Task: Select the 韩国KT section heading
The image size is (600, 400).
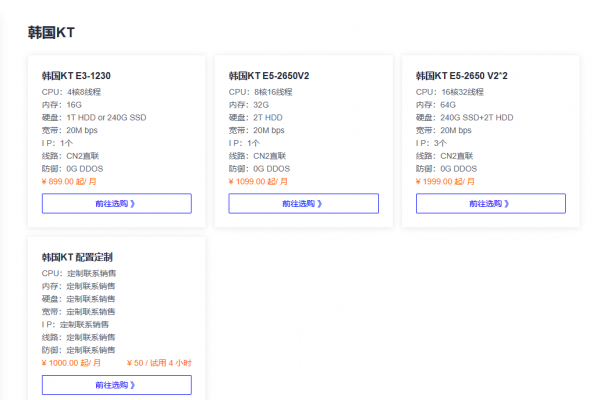Action: pyautogui.click(x=51, y=33)
